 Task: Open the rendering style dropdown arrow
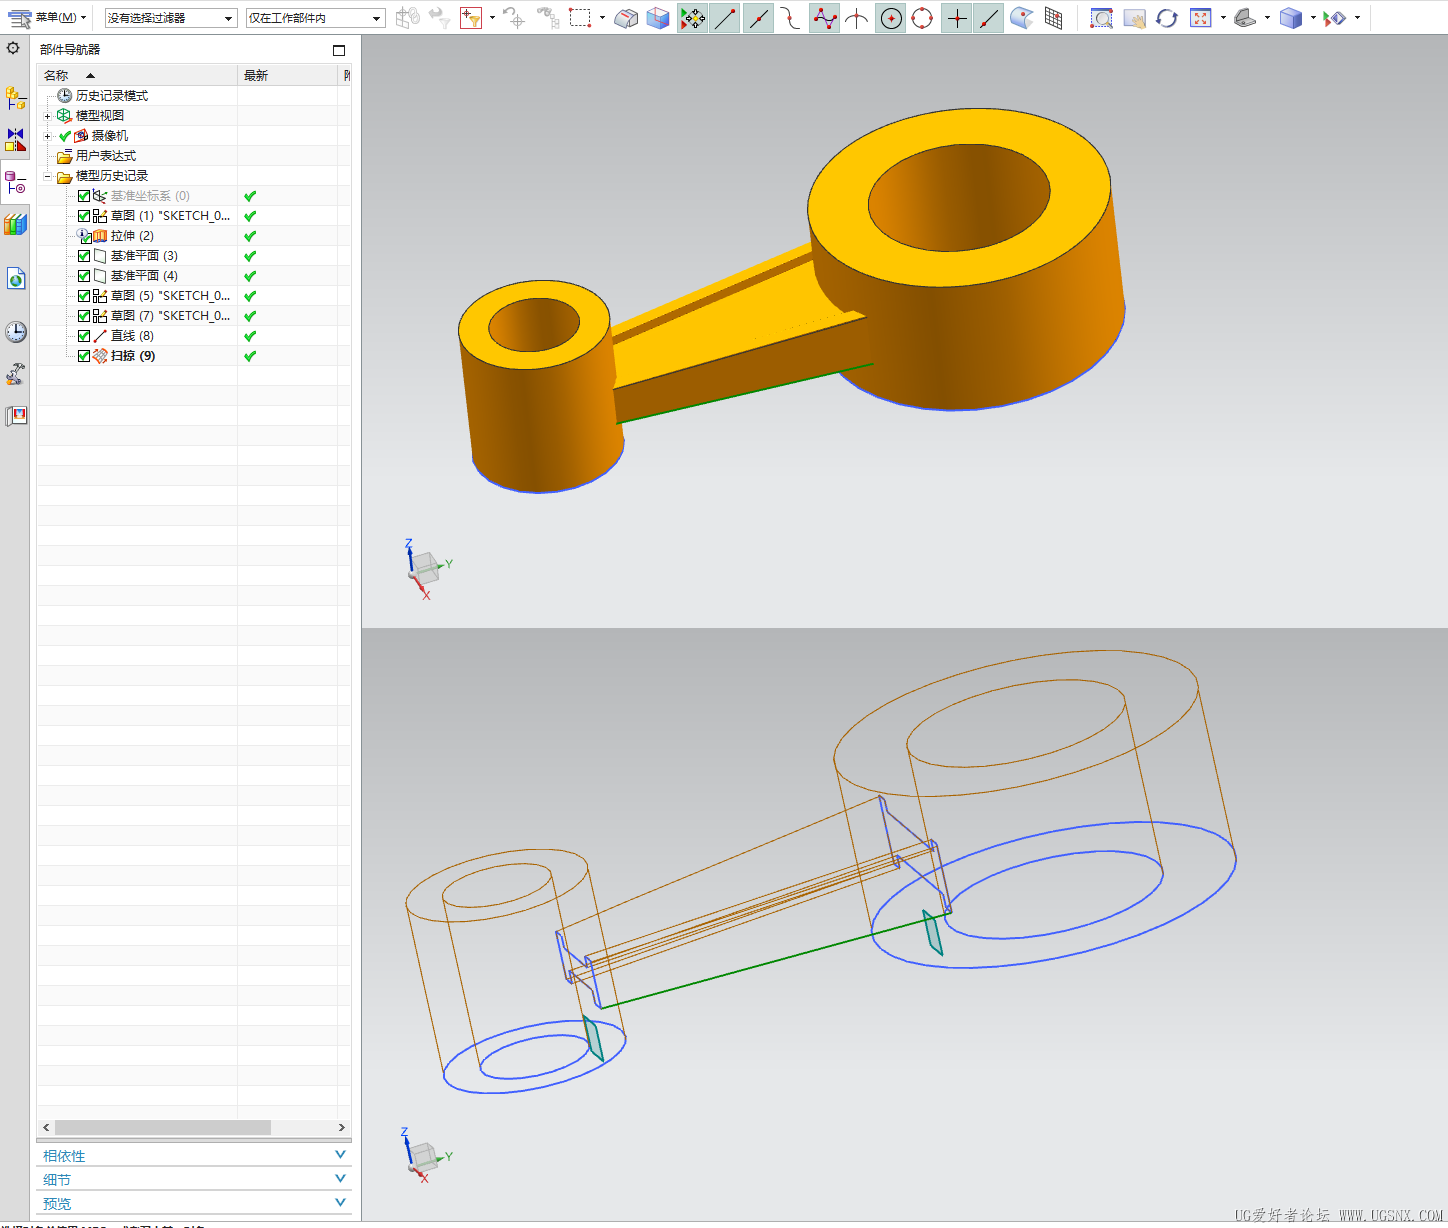pyautogui.click(x=1313, y=18)
